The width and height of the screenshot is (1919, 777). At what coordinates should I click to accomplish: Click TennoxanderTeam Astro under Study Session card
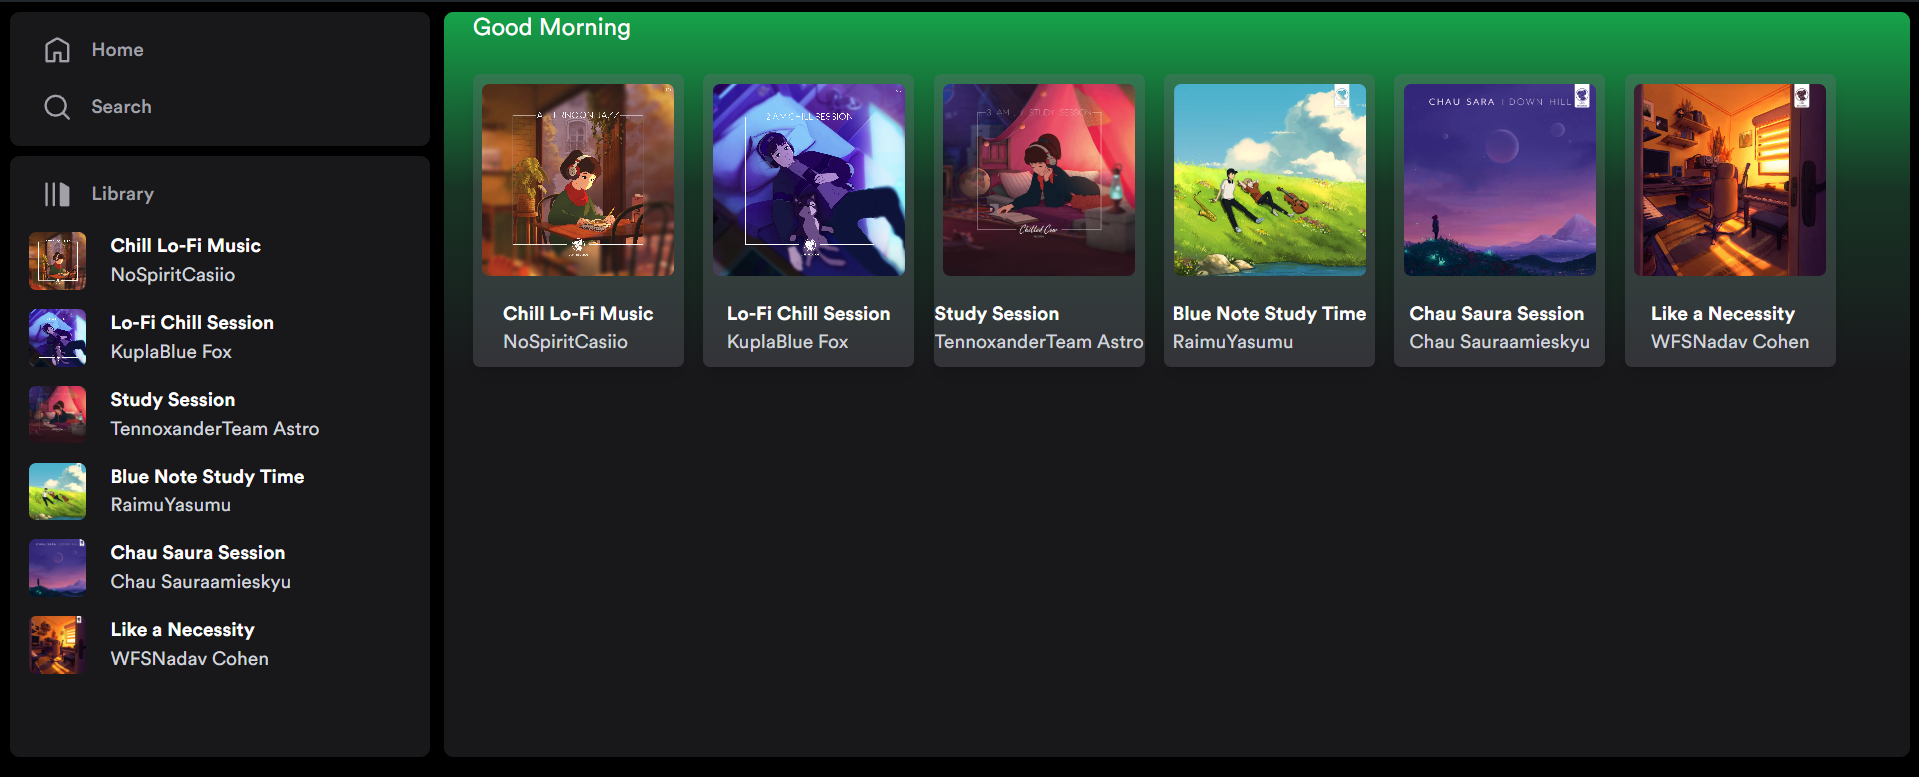(1039, 342)
